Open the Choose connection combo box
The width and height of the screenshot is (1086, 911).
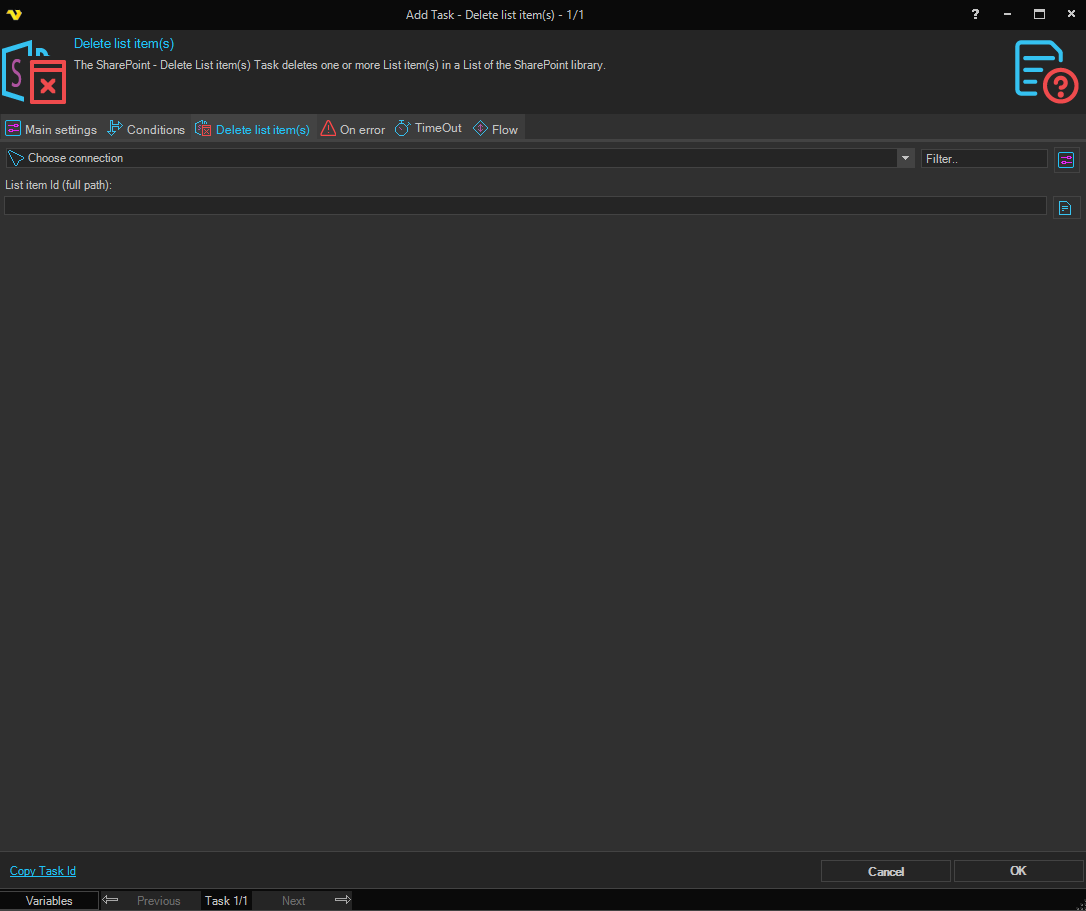pos(450,158)
